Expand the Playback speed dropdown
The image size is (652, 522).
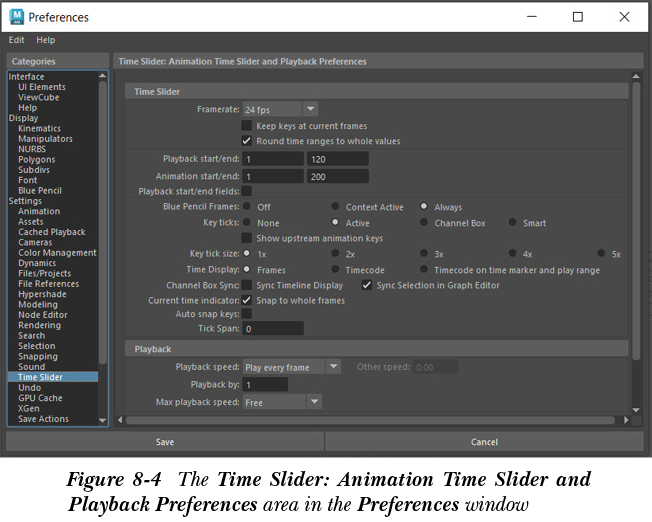coord(291,367)
